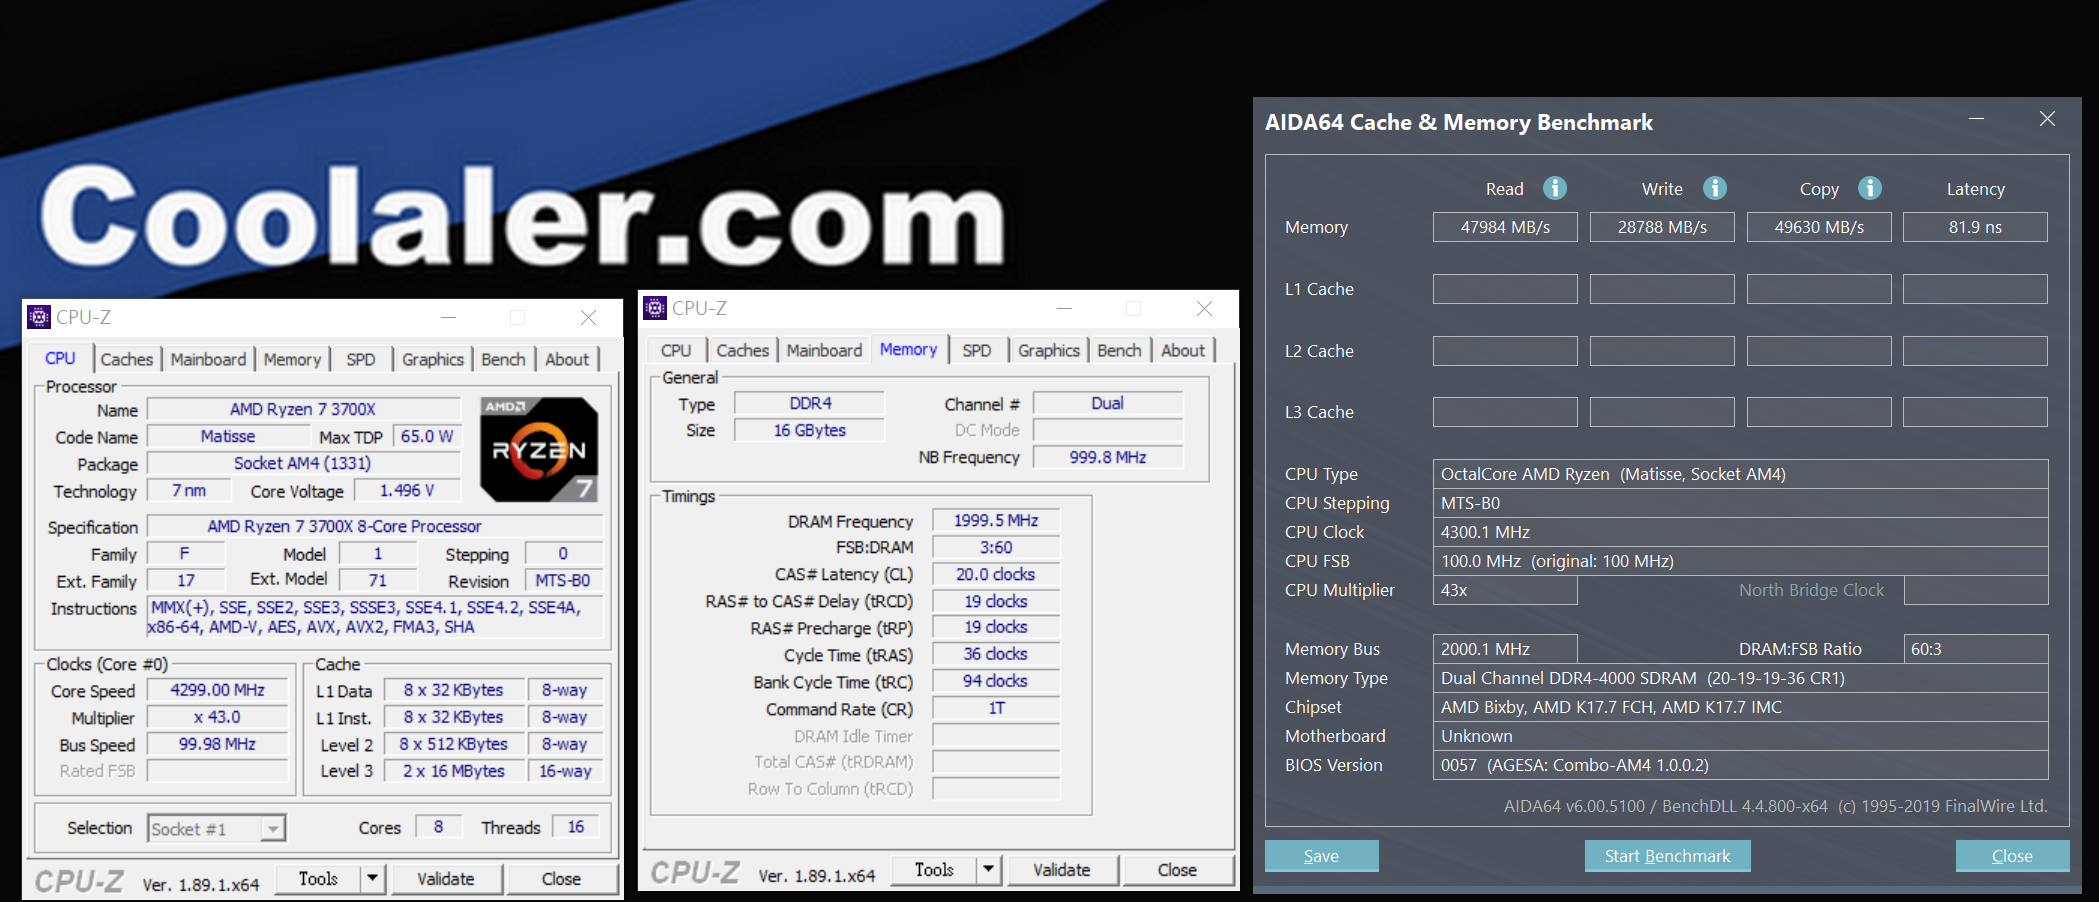Click Validate button in CPU-Z Memory window
2099x902 pixels.
coord(1062,869)
